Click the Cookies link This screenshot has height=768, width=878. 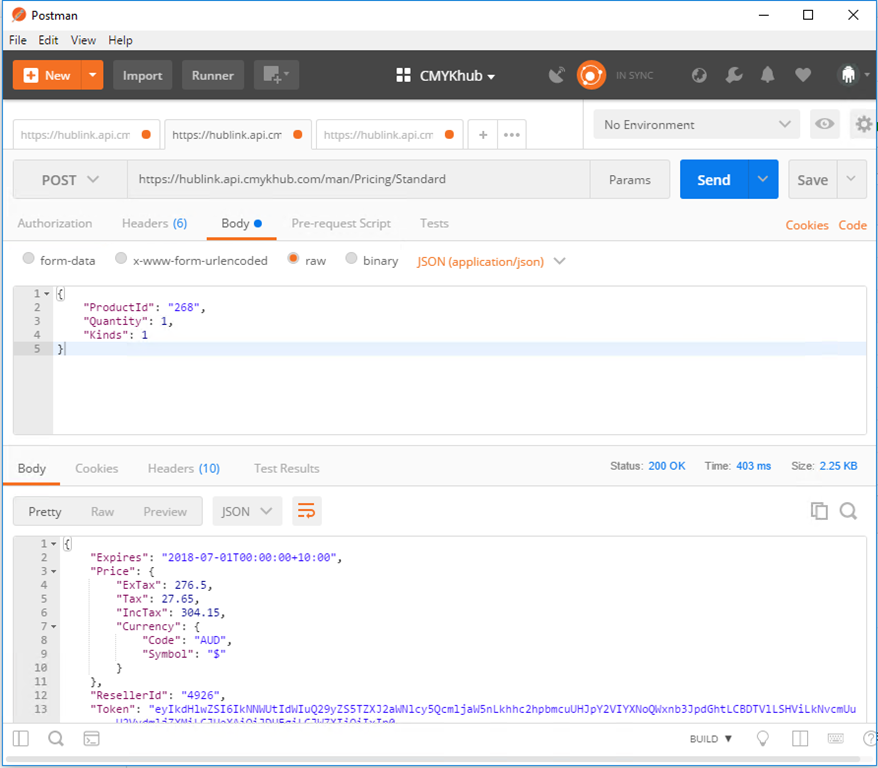coord(806,225)
